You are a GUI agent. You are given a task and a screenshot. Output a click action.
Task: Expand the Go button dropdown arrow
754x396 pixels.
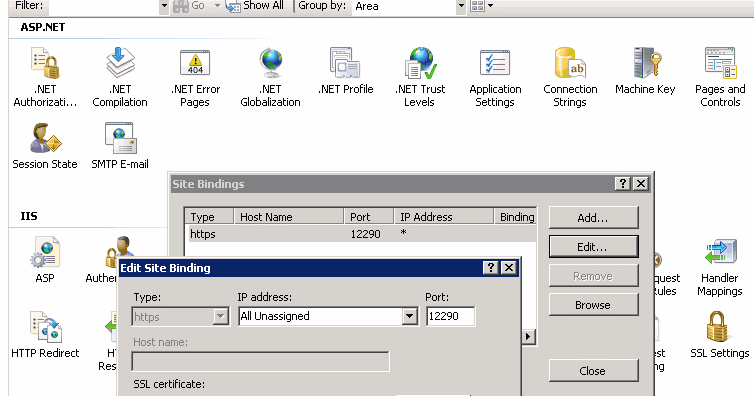pos(217,6)
